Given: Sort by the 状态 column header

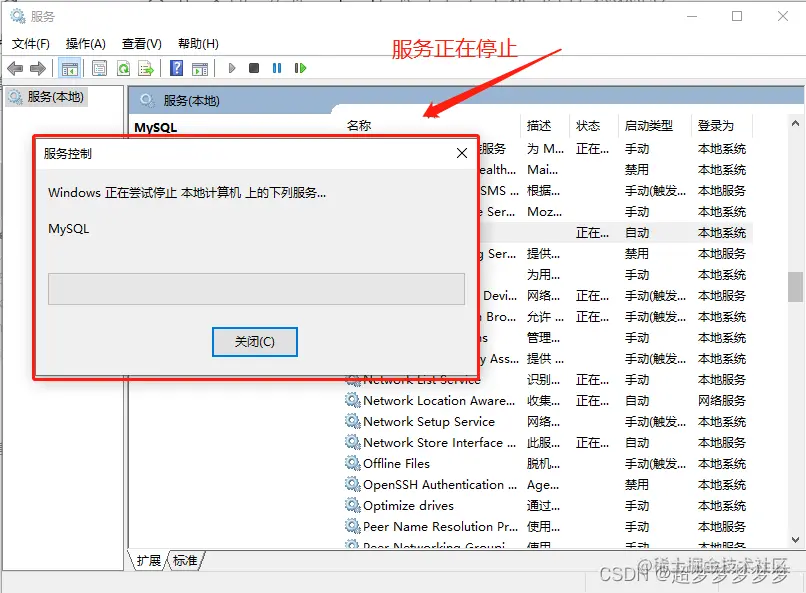Looking at the screenshot, I should pos(593,125).
